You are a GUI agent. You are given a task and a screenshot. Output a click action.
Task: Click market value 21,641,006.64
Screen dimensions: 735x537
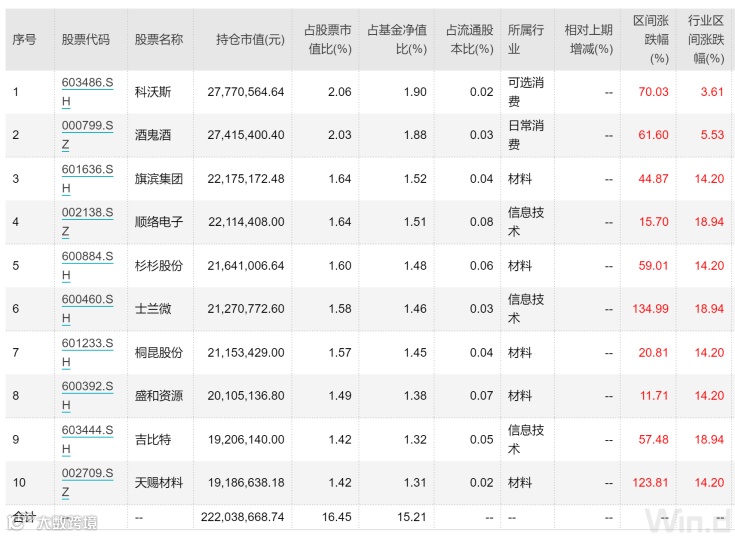click(246, 266)
